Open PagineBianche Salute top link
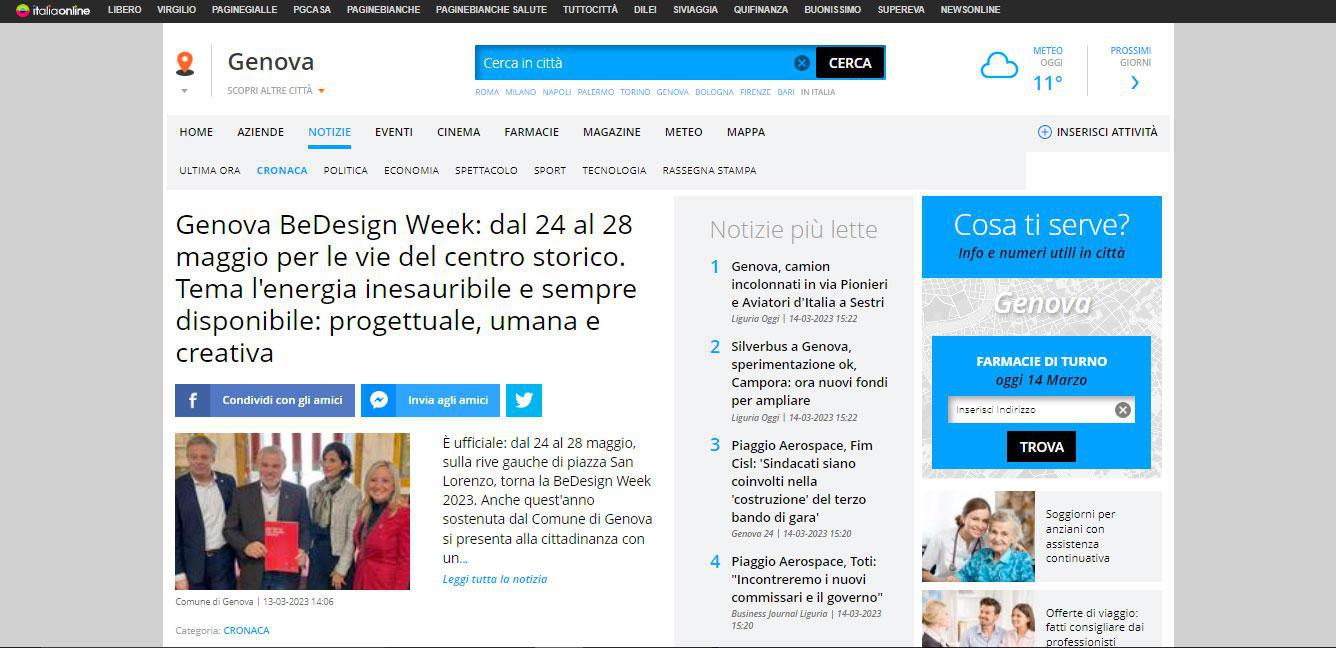Viewport: 1336px width, 648px height. tap(491, 10)
